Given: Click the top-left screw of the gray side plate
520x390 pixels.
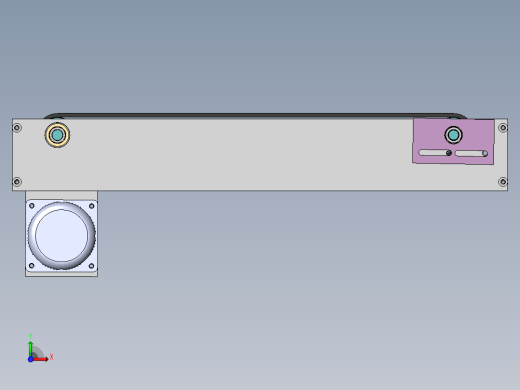Looking at the screenshot, I should coord(17,128).
